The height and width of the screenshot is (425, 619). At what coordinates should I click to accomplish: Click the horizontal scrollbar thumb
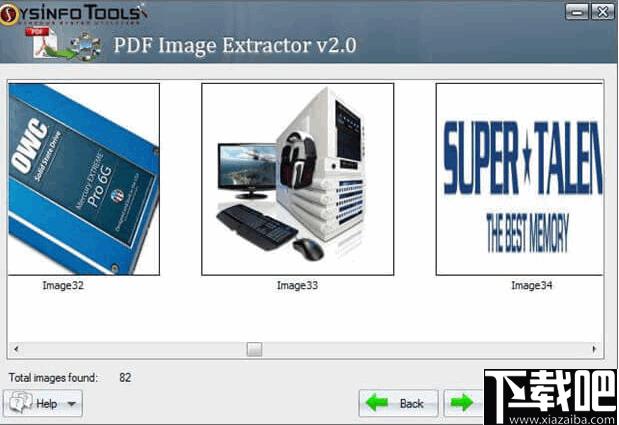[254, 349]
